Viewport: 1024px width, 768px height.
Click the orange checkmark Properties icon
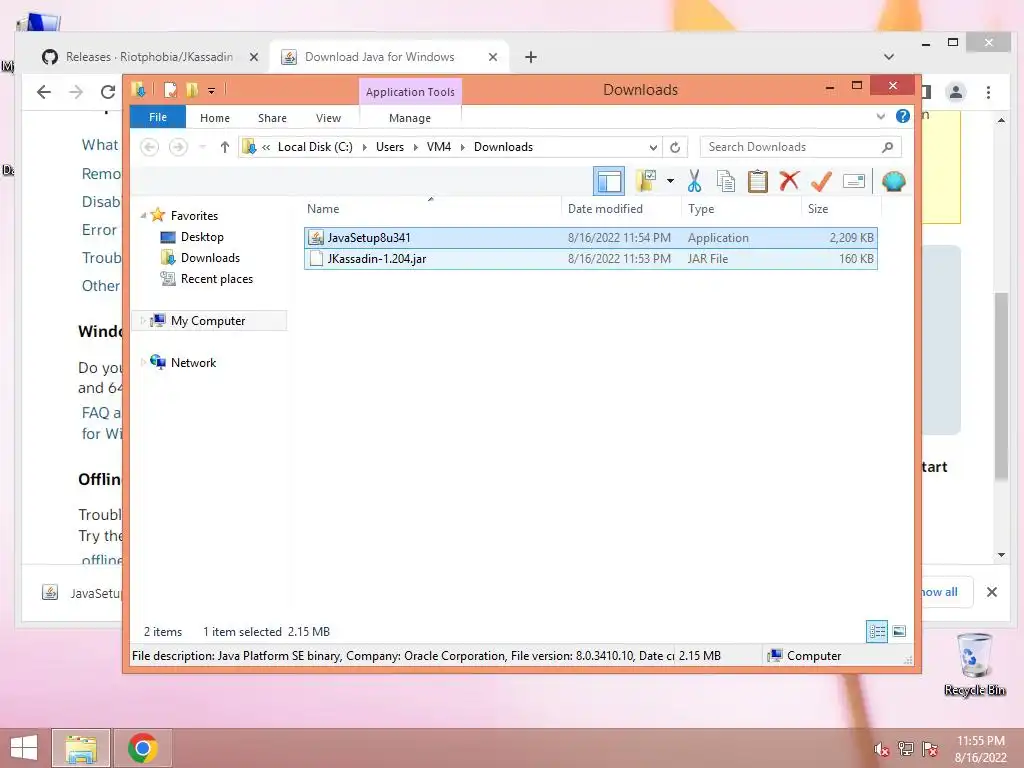point(821,181)
